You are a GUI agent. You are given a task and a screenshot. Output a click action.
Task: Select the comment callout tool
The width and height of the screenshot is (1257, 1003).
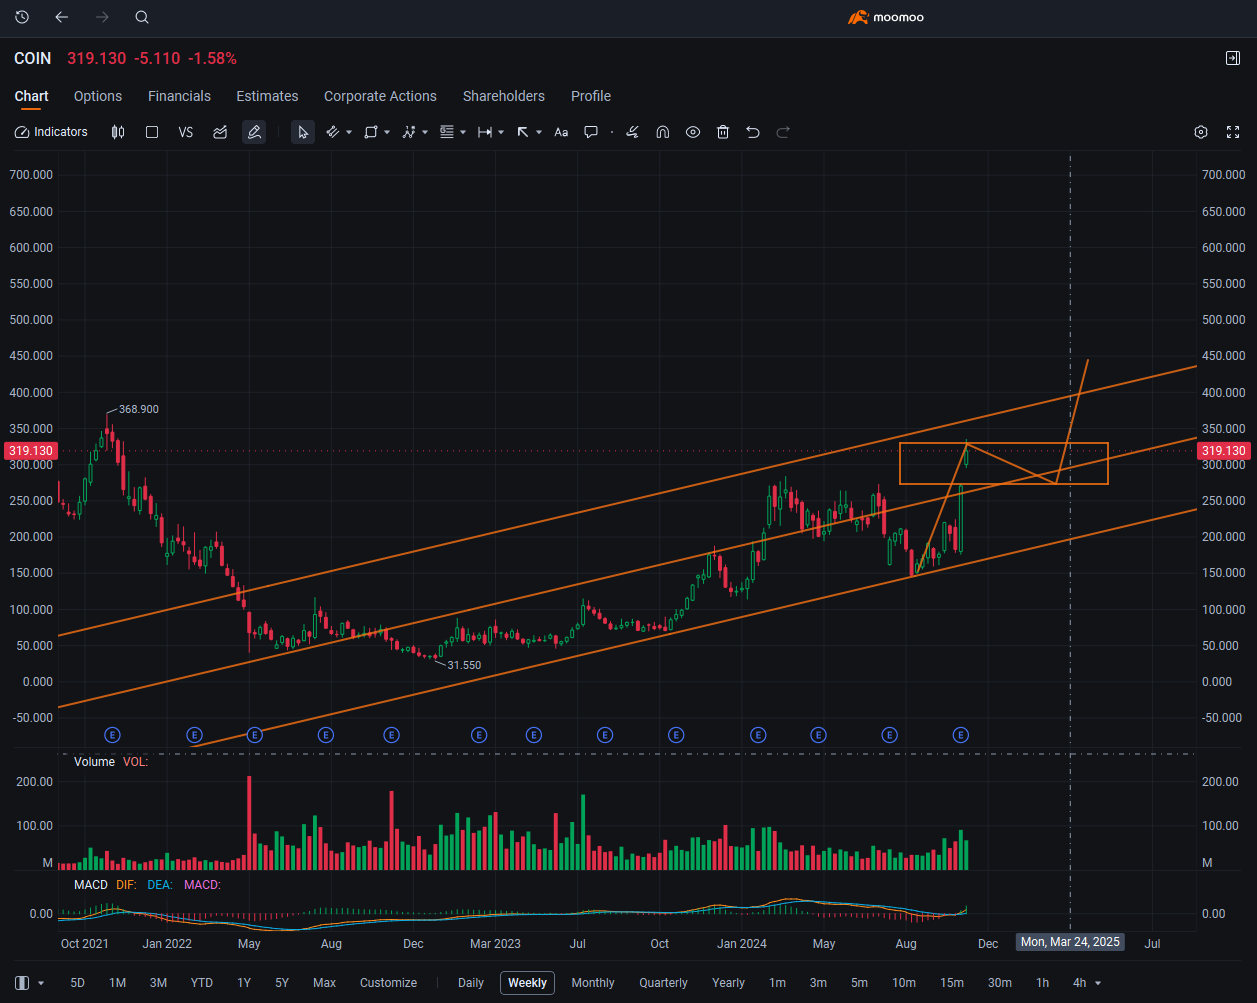point(591,132)
